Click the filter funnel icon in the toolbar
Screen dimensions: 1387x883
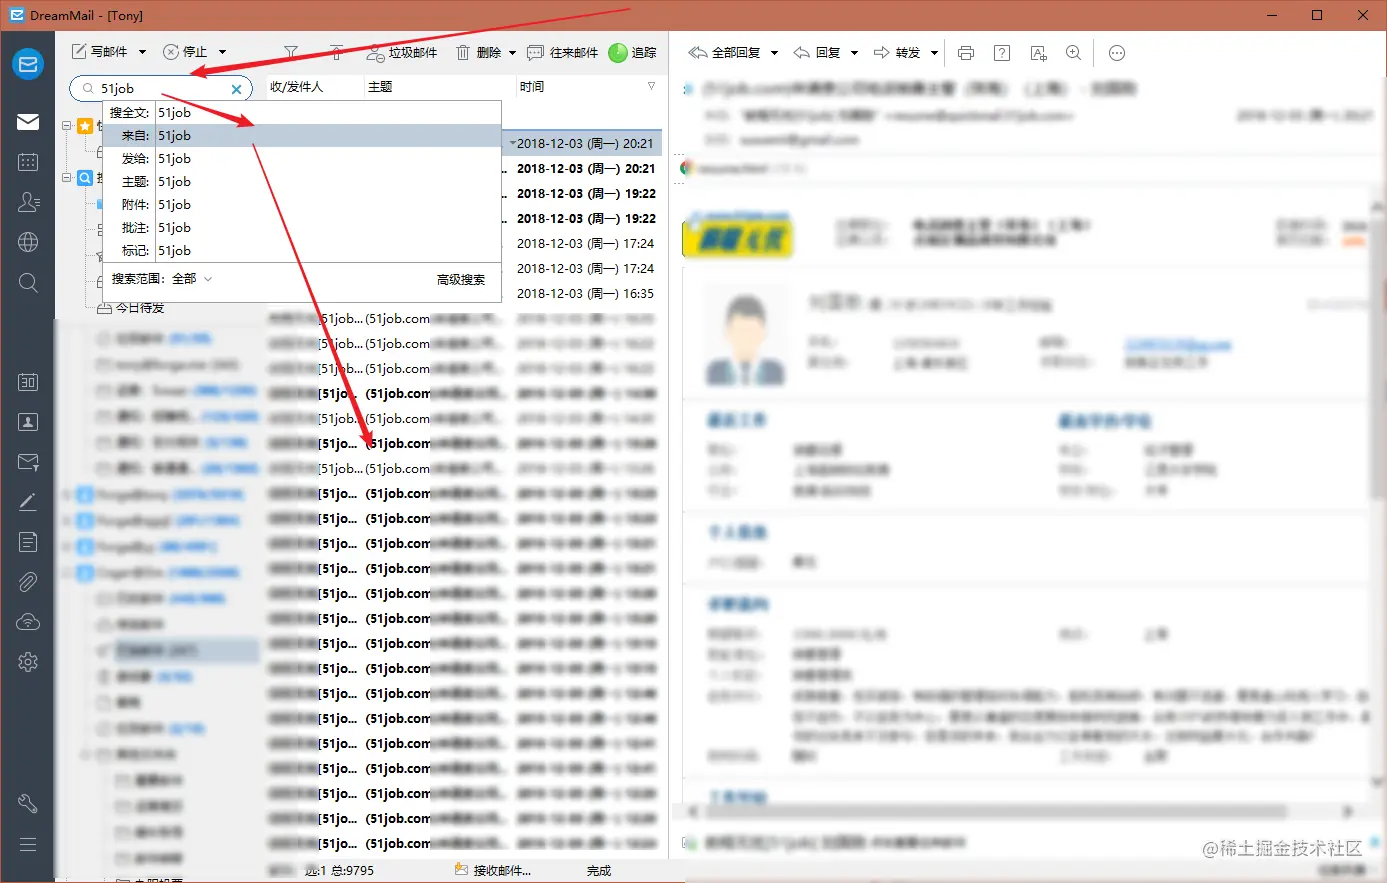pyautogui.click(x=291, y=52)
